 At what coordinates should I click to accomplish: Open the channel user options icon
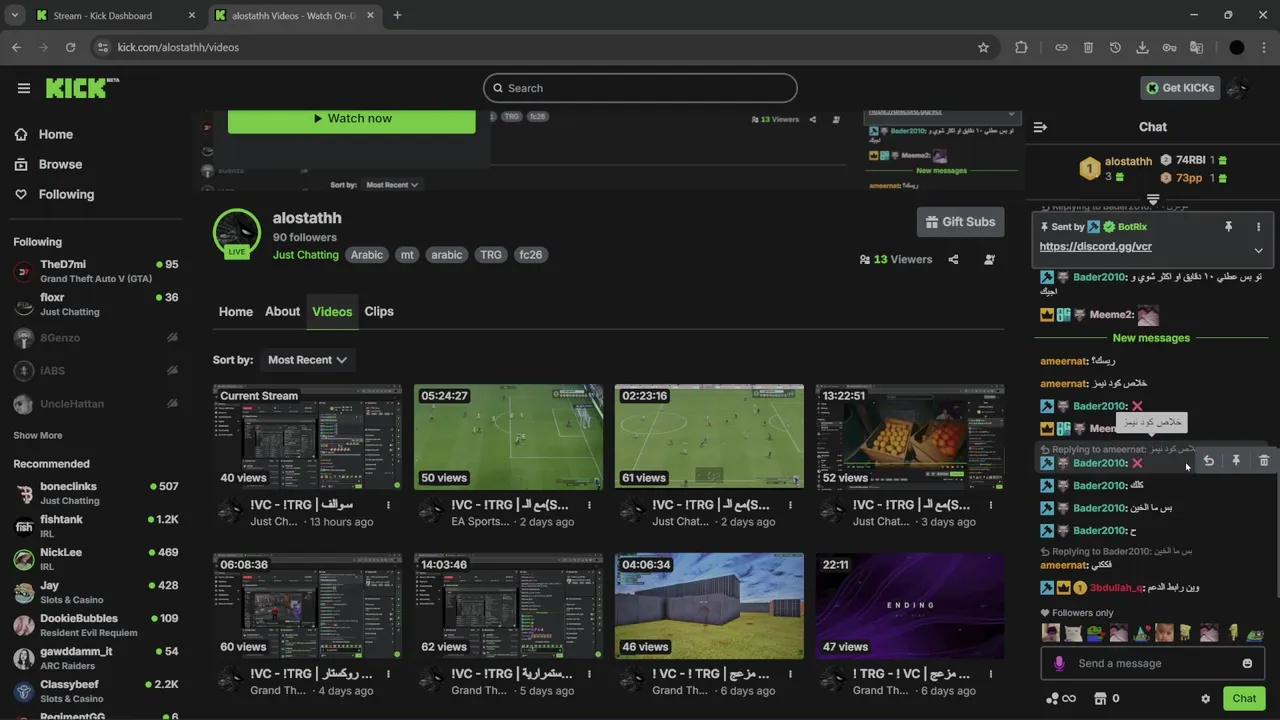point(989,259)
